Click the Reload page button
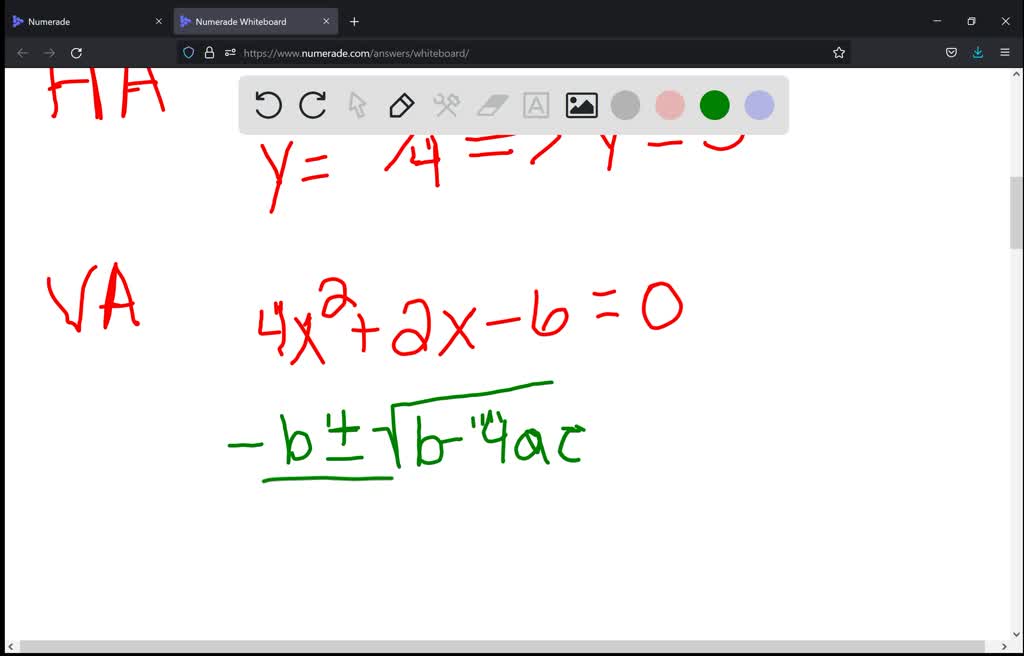 [76, 52]
